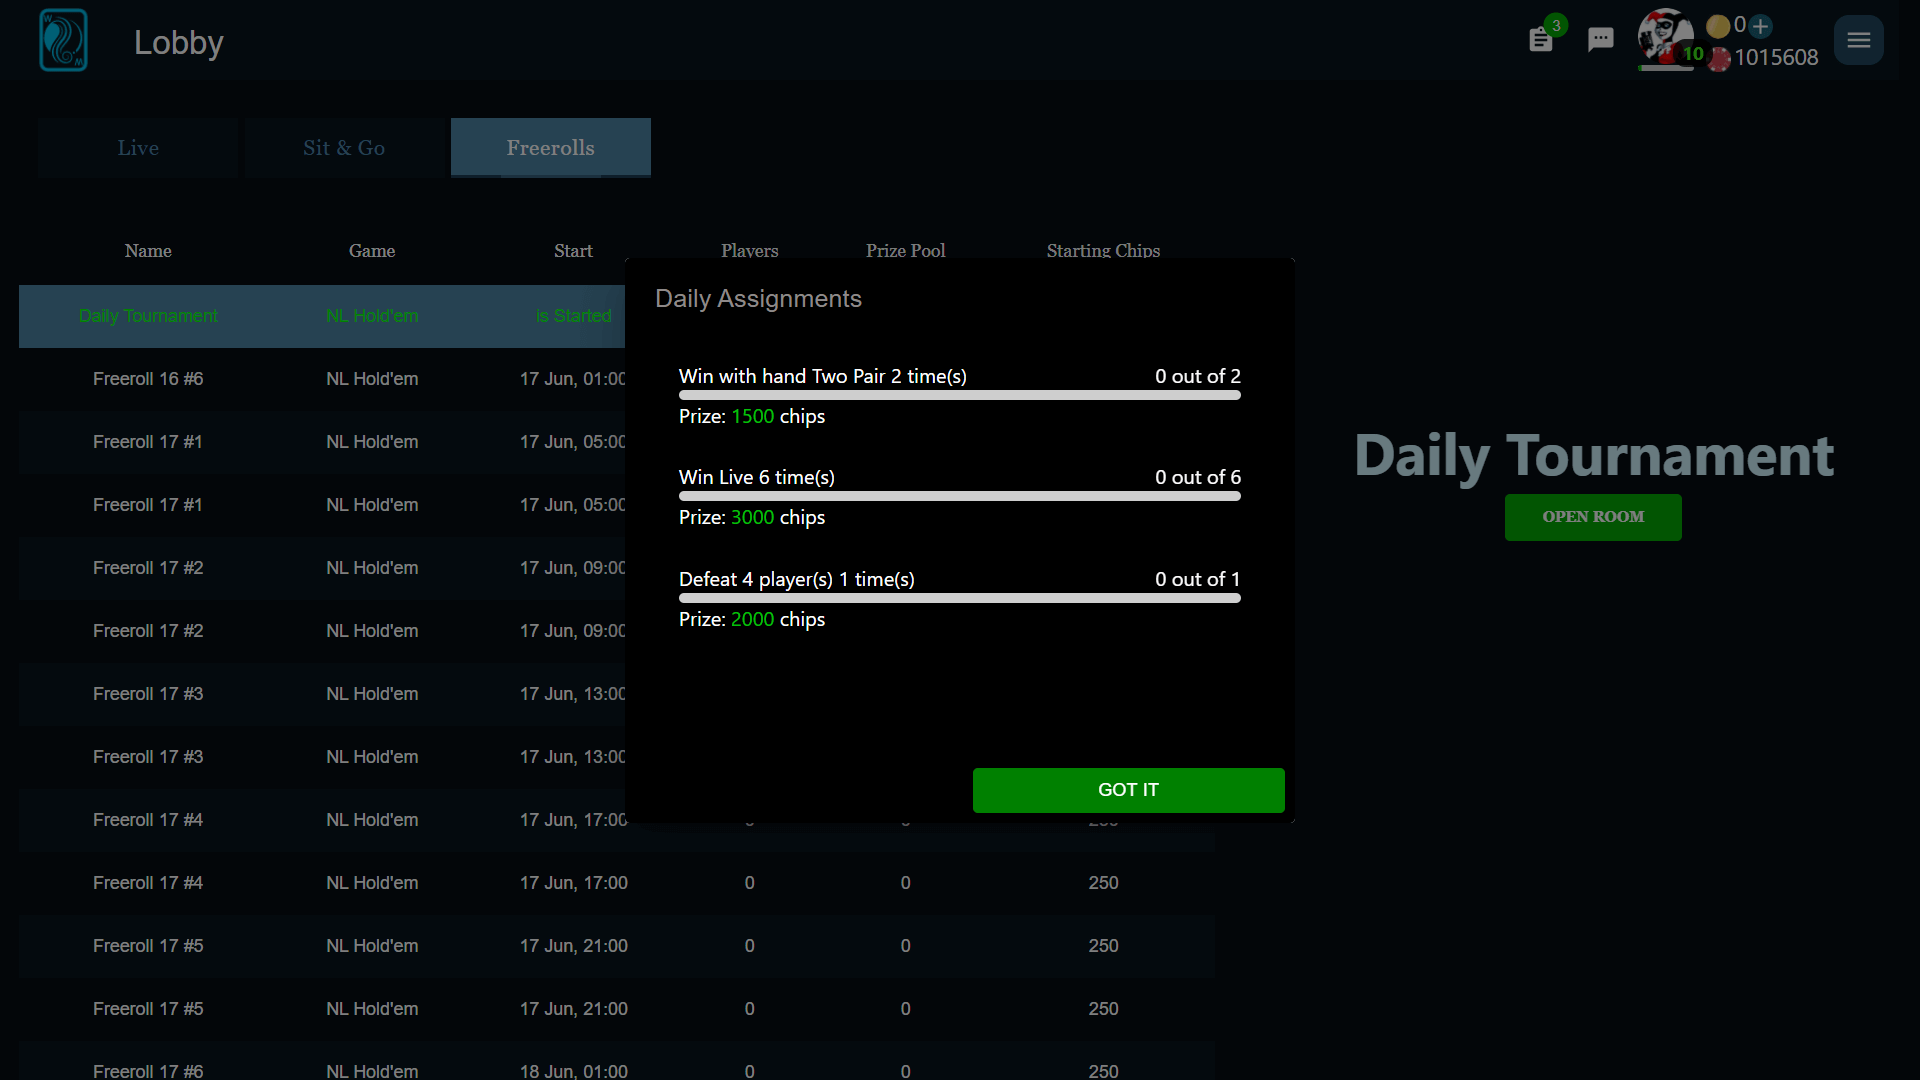Add coins with the plus icon

coord(1762,26)
